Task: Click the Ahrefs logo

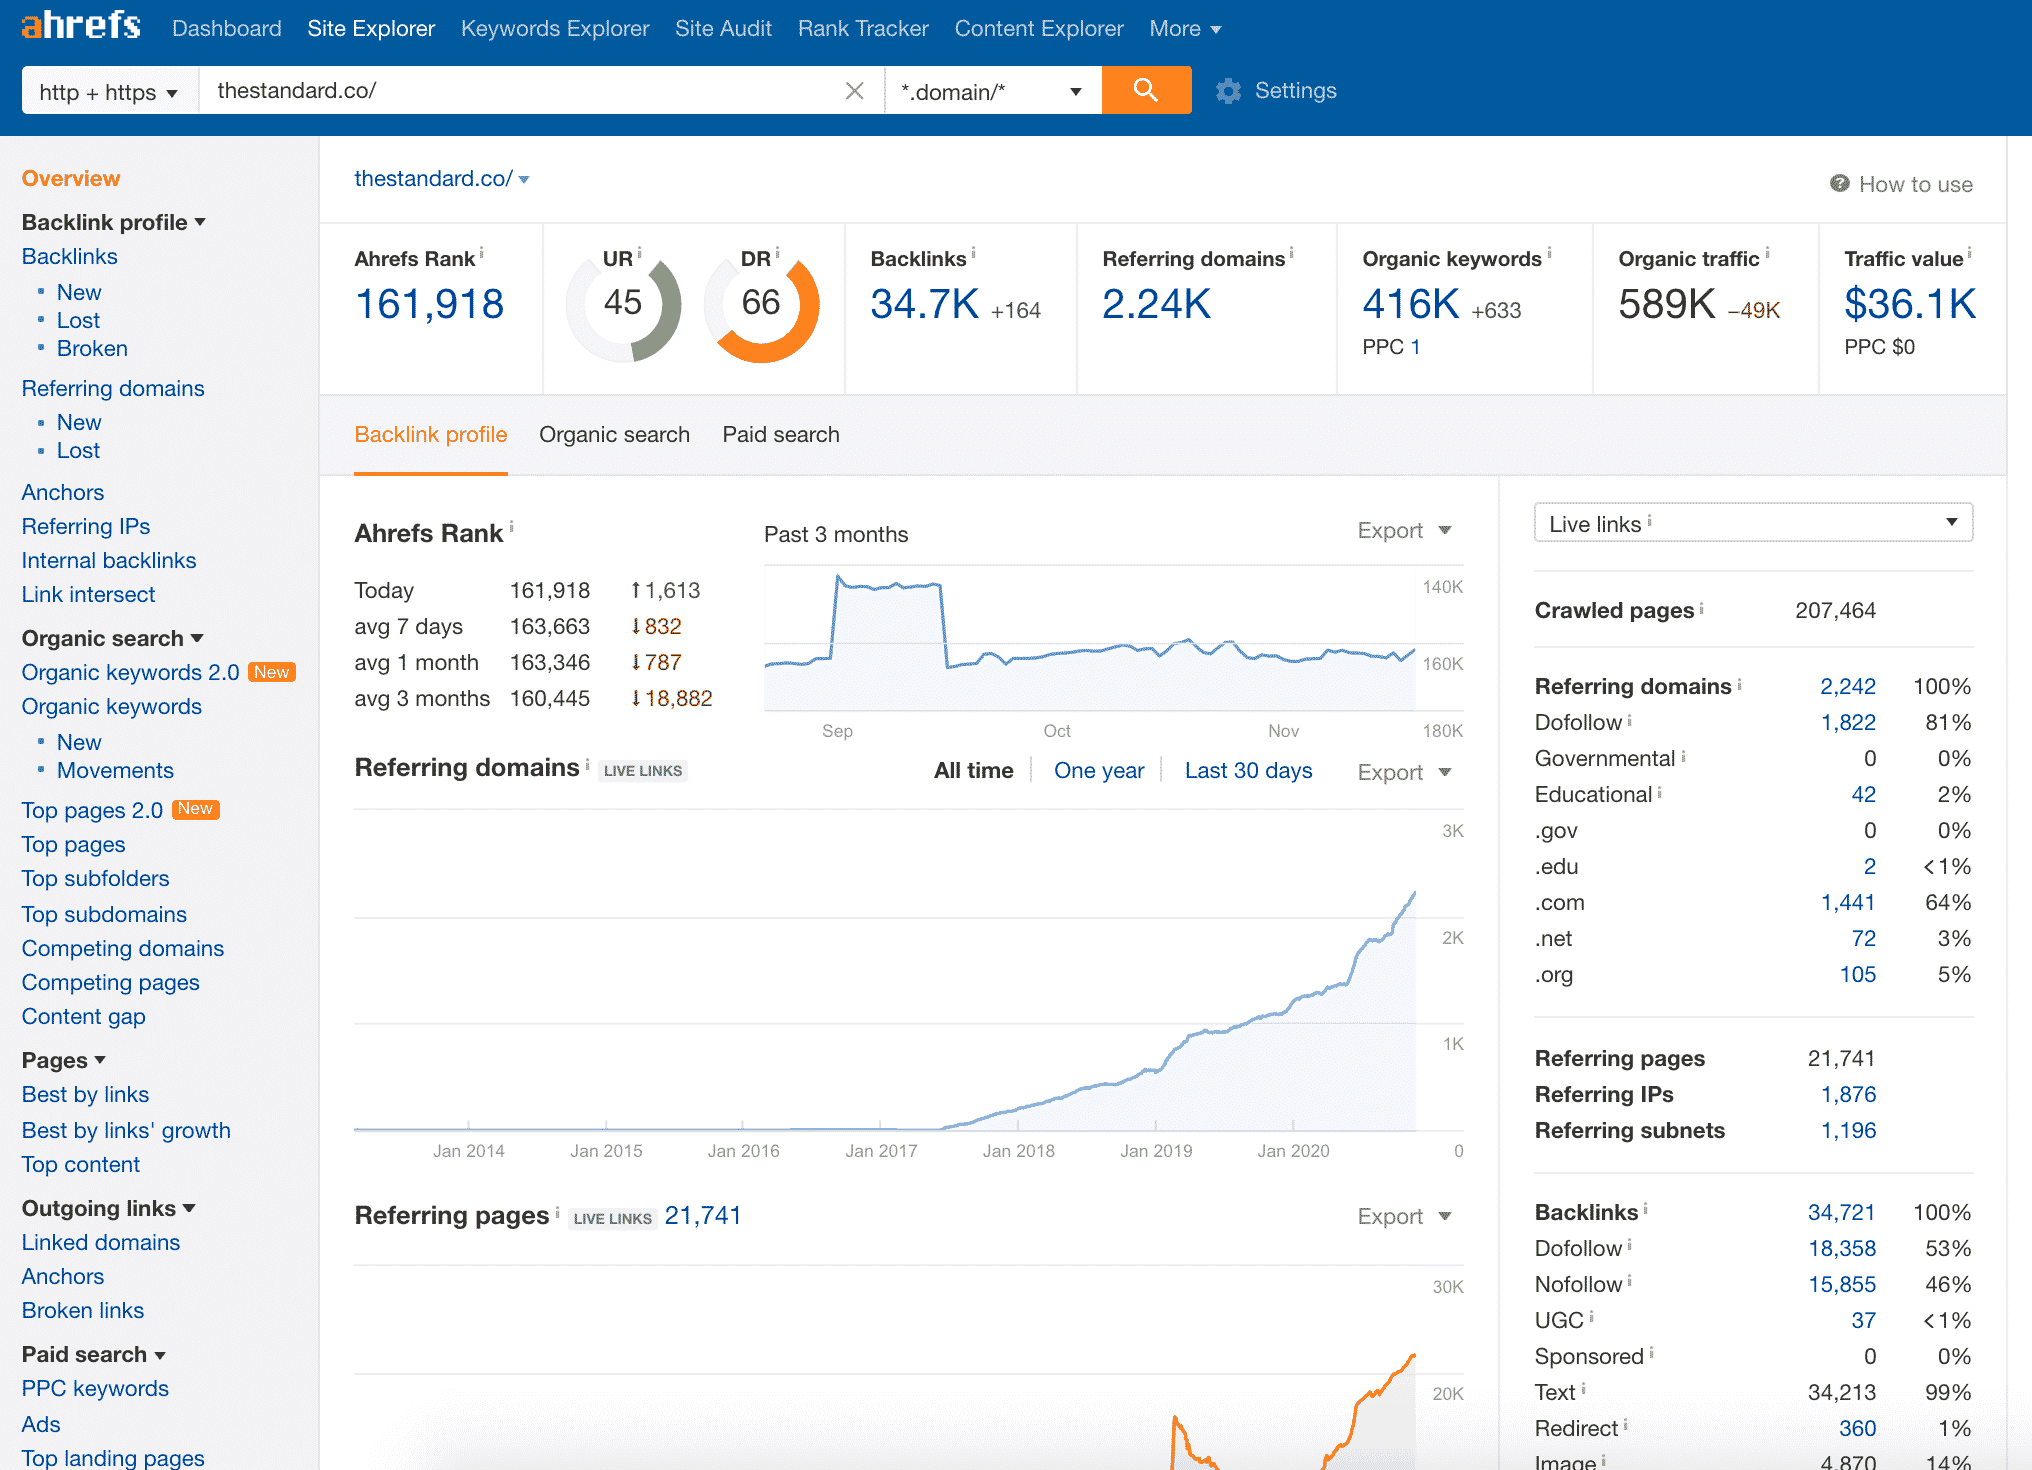Action: pos(81,26)
